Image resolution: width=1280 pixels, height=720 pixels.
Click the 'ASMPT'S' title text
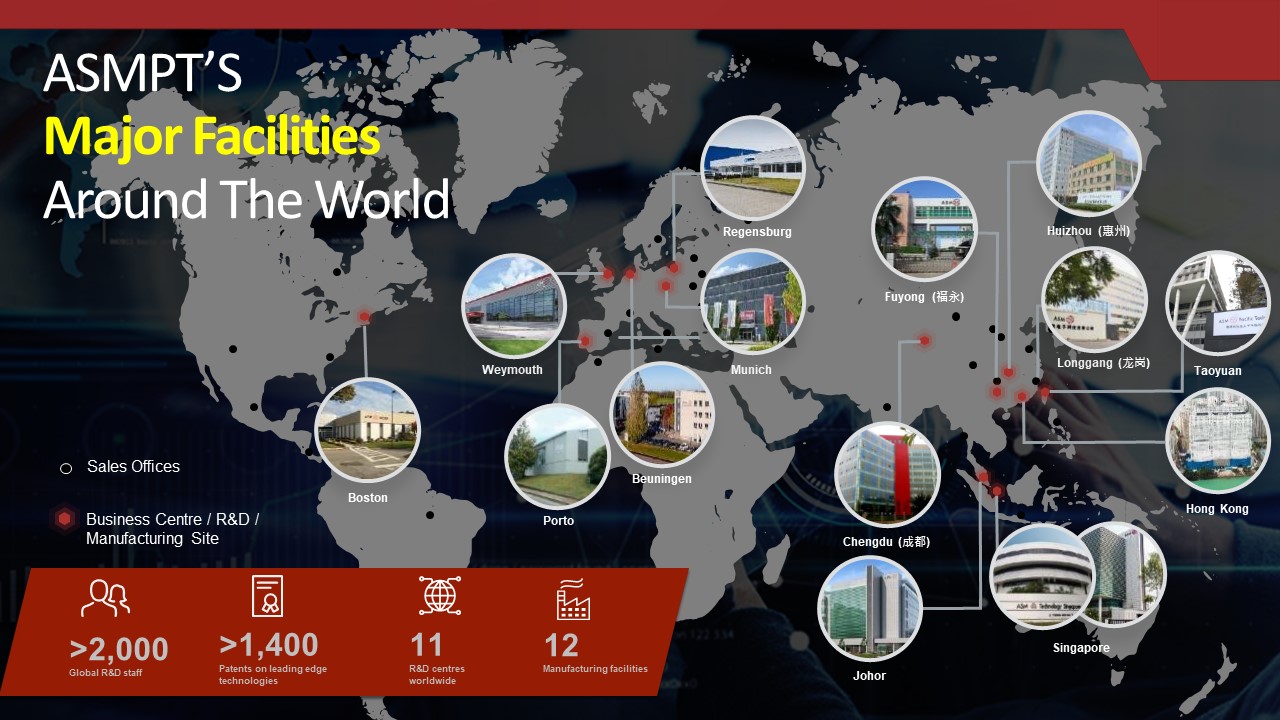coord(142,74)
